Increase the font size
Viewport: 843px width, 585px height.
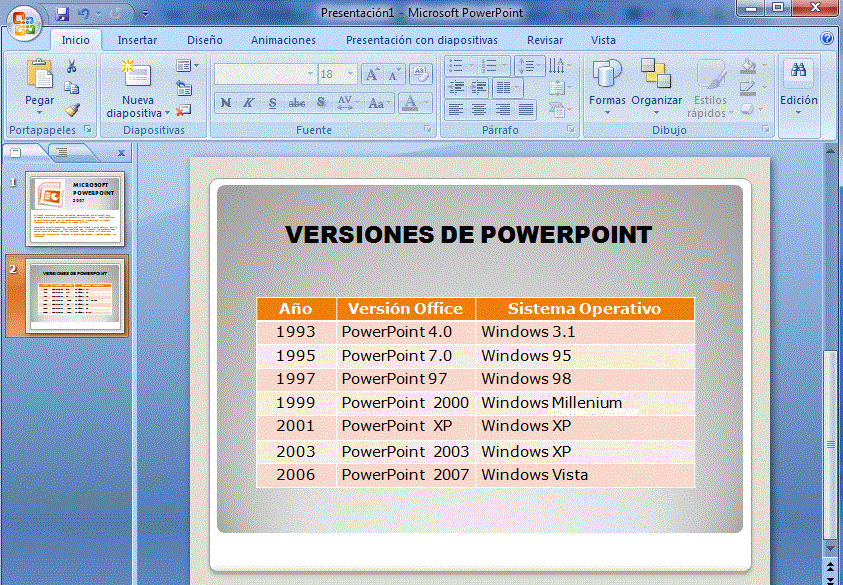[x=371, y=74]
